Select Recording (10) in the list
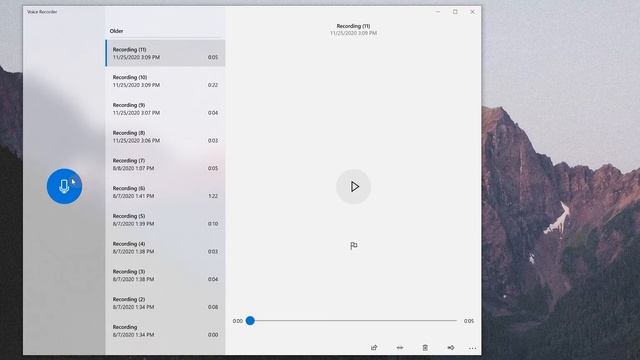The image size is (640, 360). [x=165, y=81]
